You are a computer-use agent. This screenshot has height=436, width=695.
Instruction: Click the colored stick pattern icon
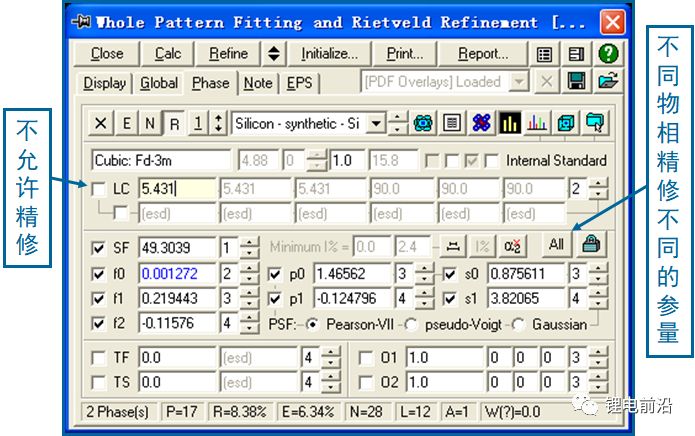pos(537,123)
